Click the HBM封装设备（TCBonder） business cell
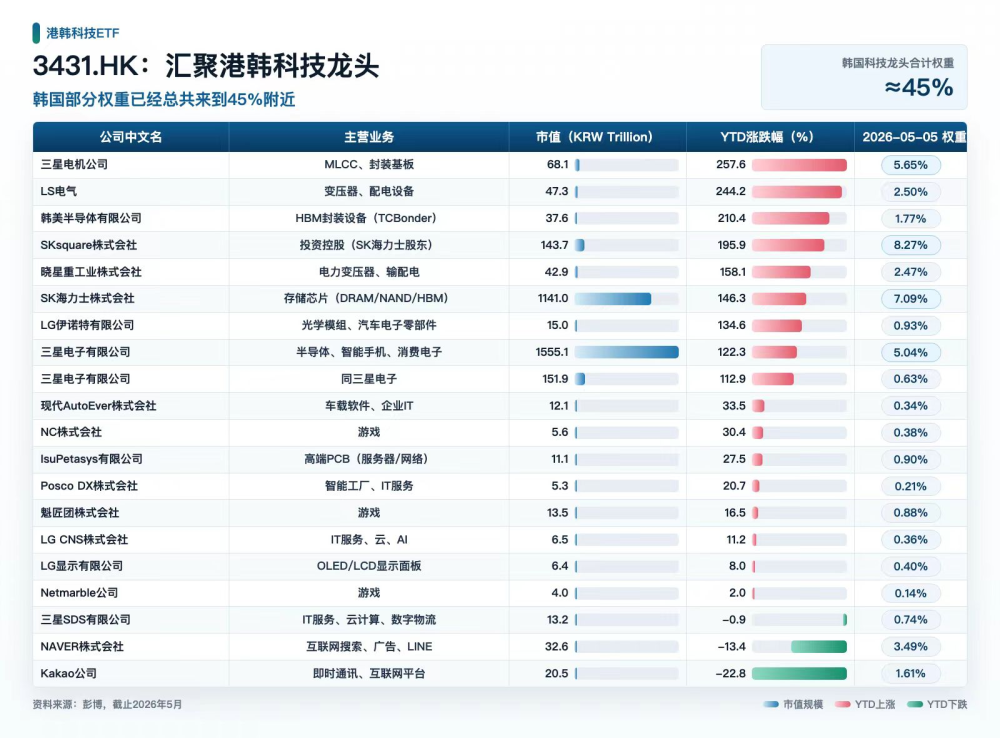Image resolution: width=1000 pixels, height=738 pixels. tap(369, 218)
